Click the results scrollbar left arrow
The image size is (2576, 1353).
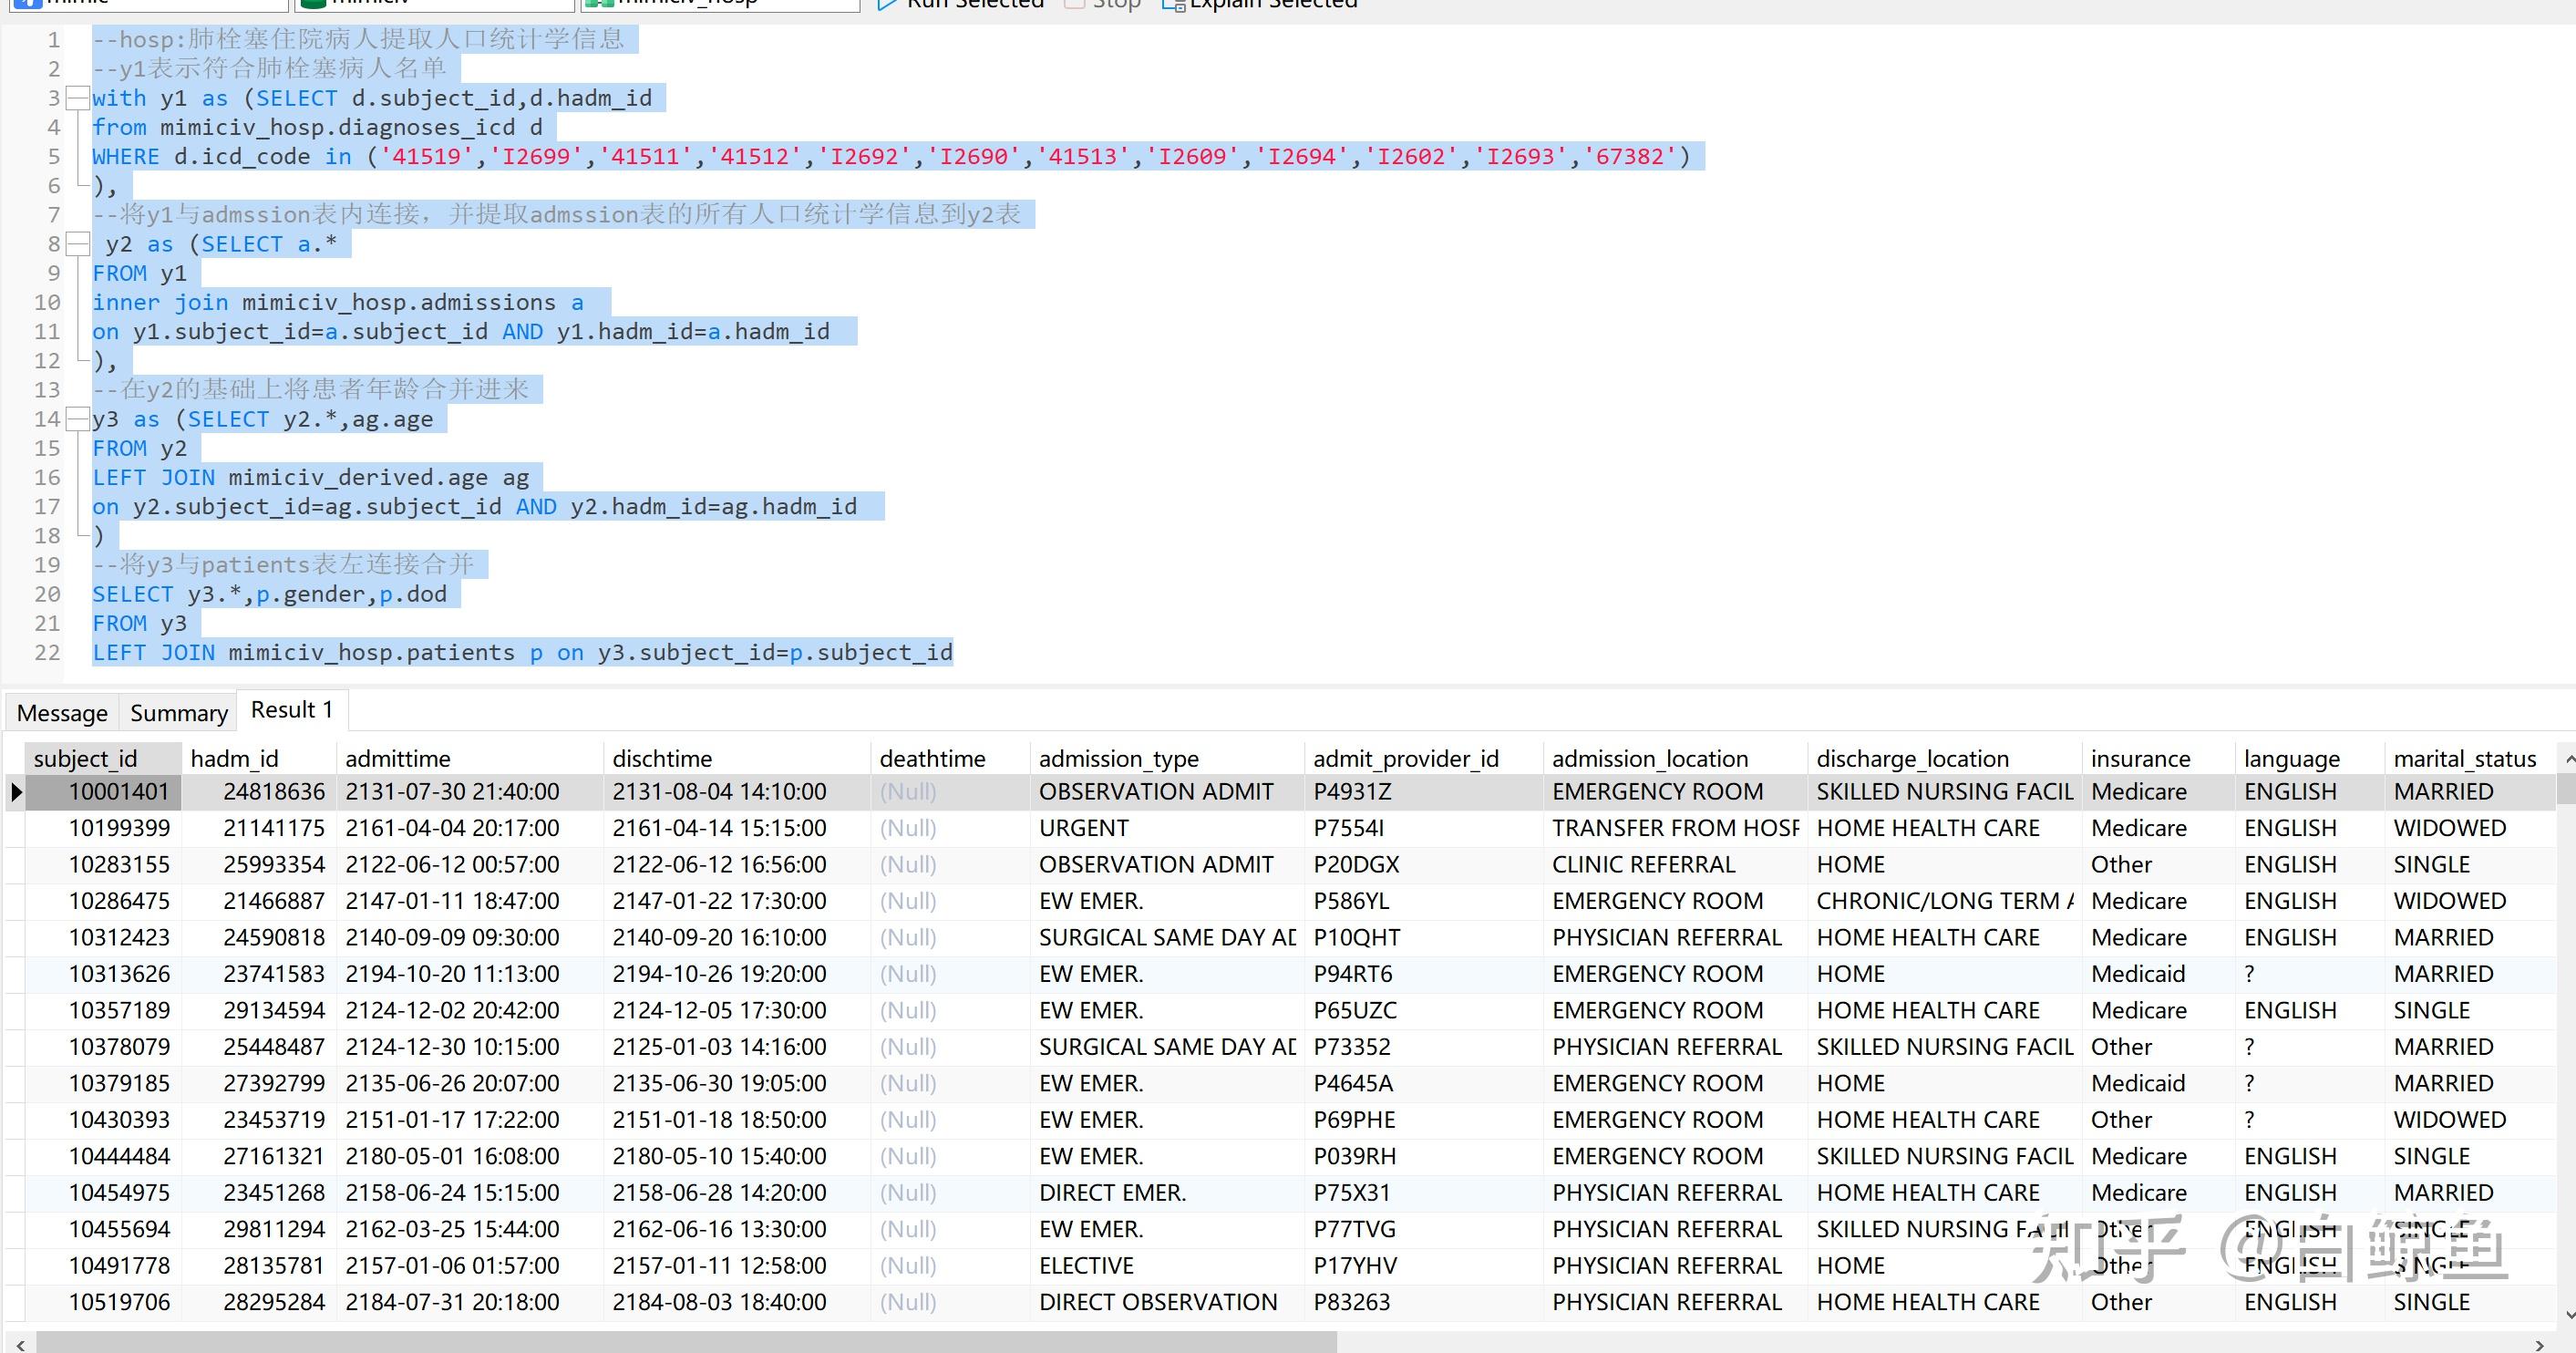click(x=20, y=1344)
